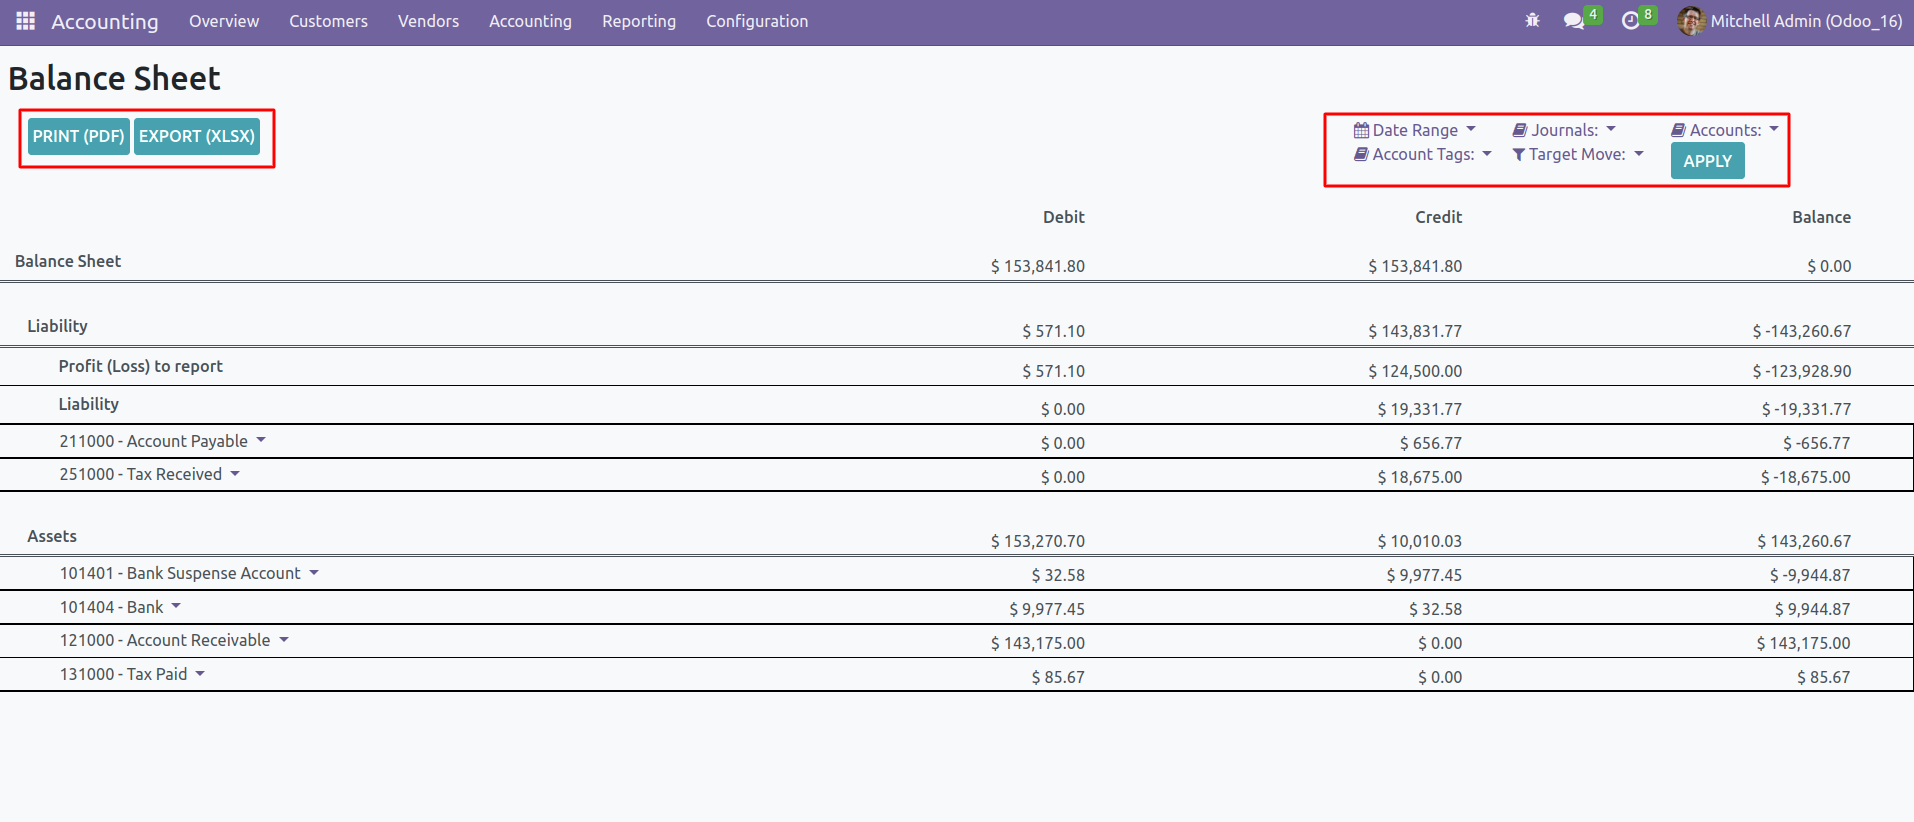Image resolution: width=1914 pixels, height=822 pixels.
Task: Click the funnel icon beside Target Move
Action: [1518, 154]
